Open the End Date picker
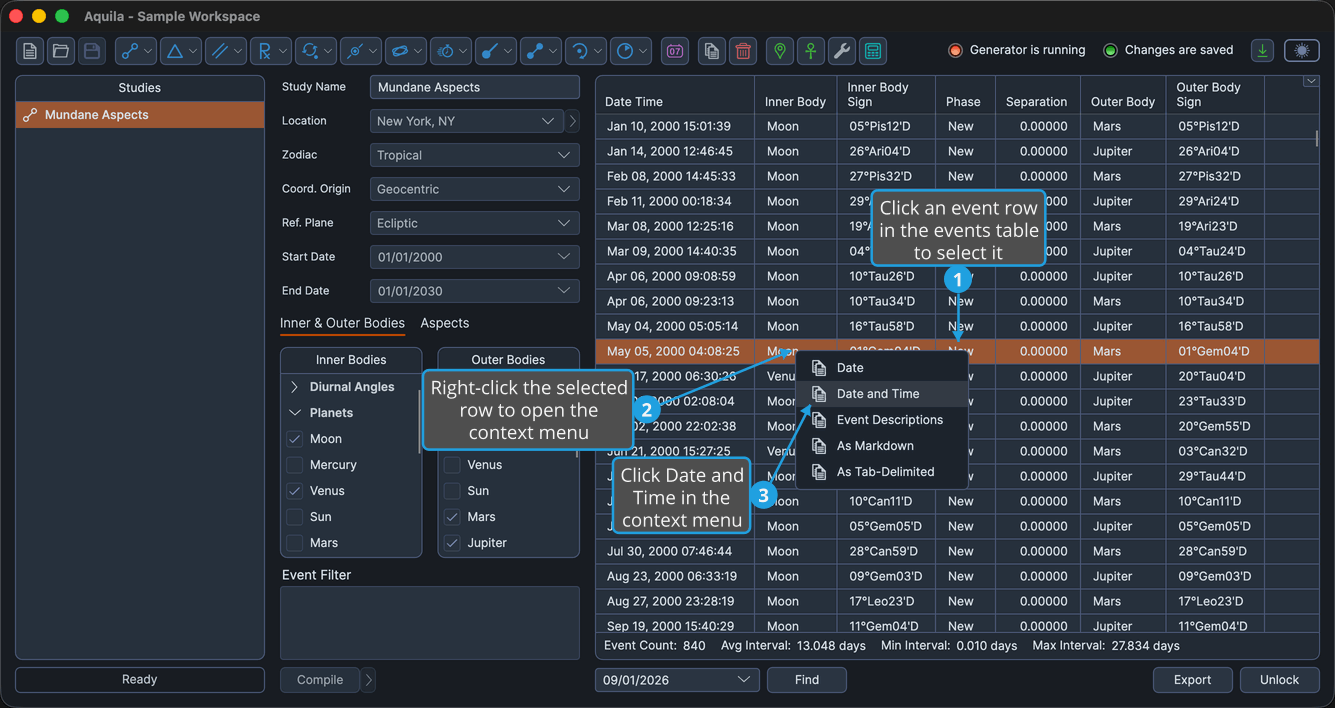Viewport: 1335px width, 708px height. point(474,291)
